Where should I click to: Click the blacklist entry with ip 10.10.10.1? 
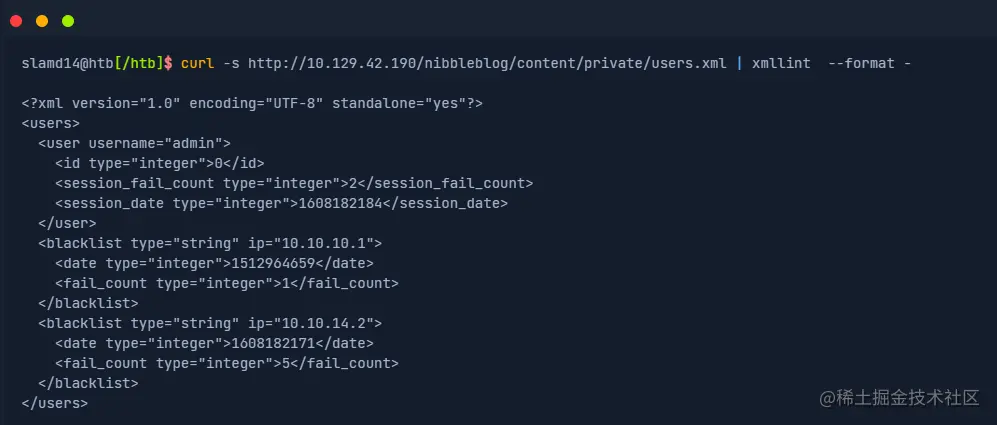click(210, 243)
